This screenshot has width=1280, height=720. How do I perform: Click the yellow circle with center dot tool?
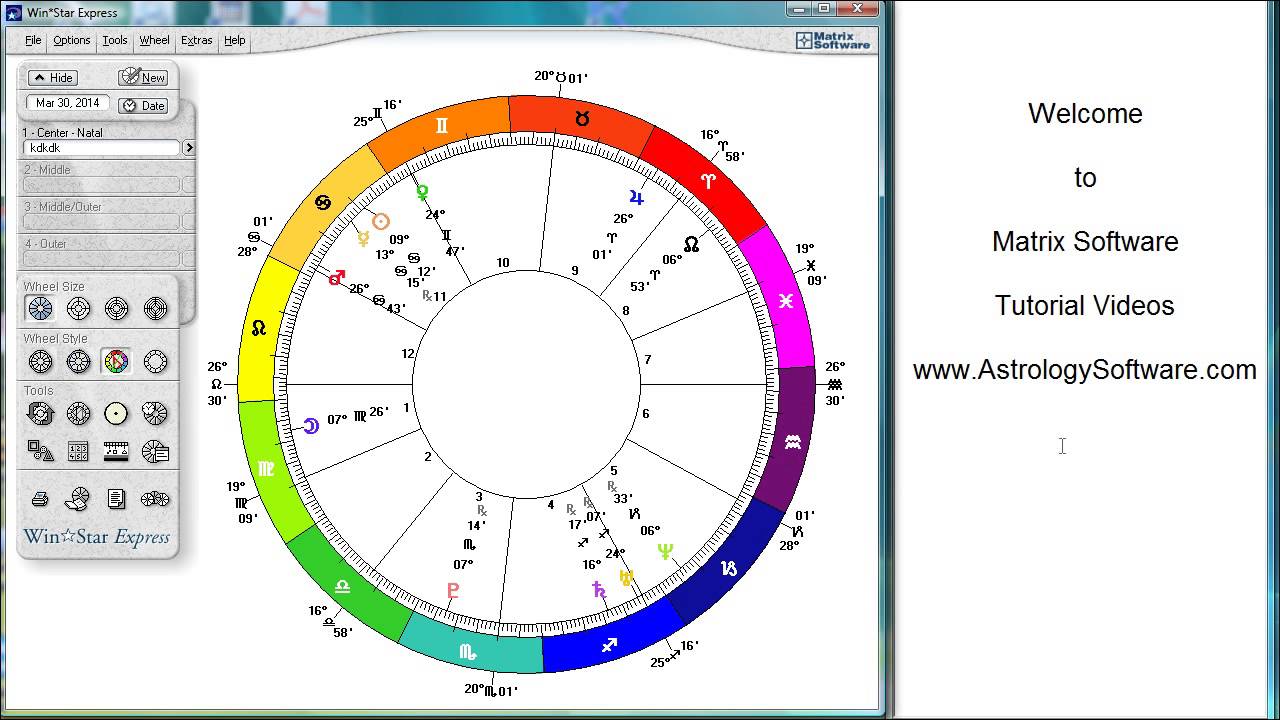click(x=116, y=413)
